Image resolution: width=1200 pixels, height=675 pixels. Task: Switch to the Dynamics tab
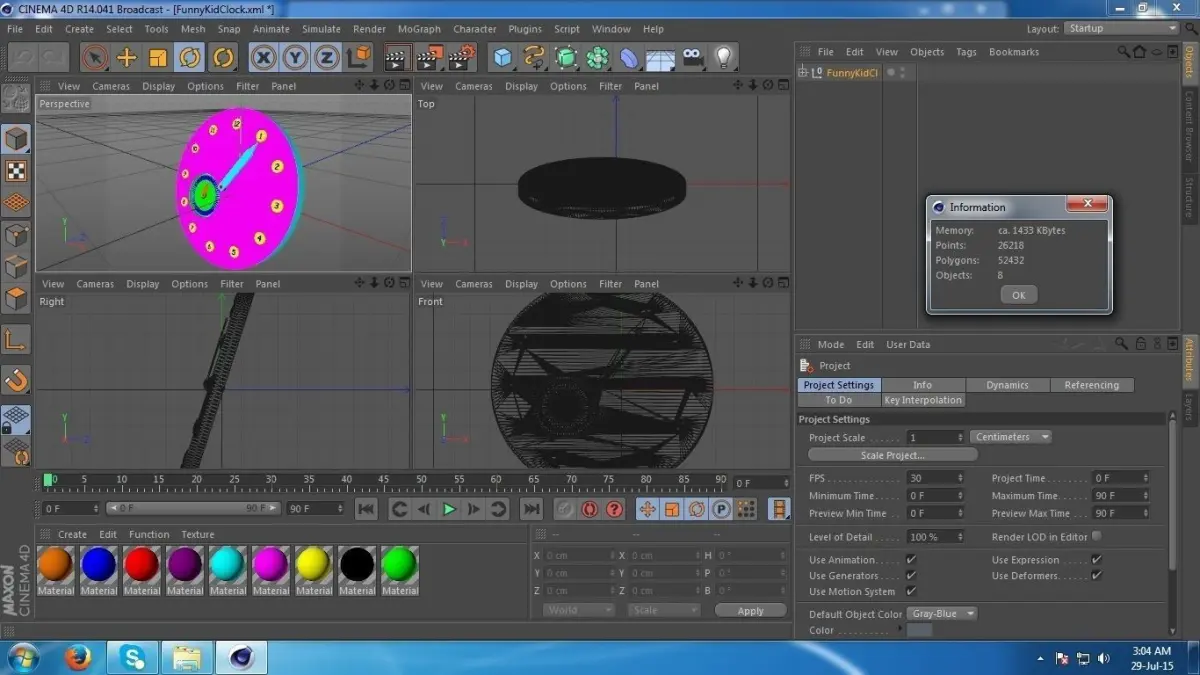[1007, 385]
